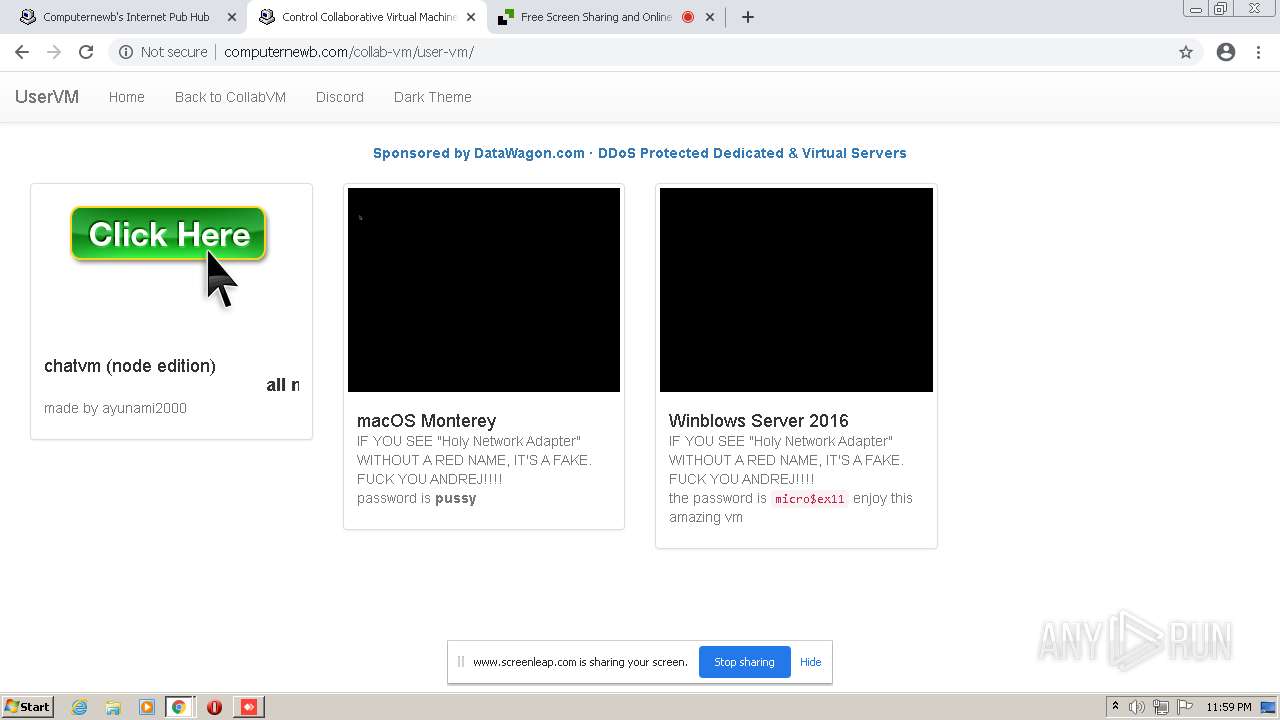
Task: Restore down the browser window
Action: click(1221, 8)
